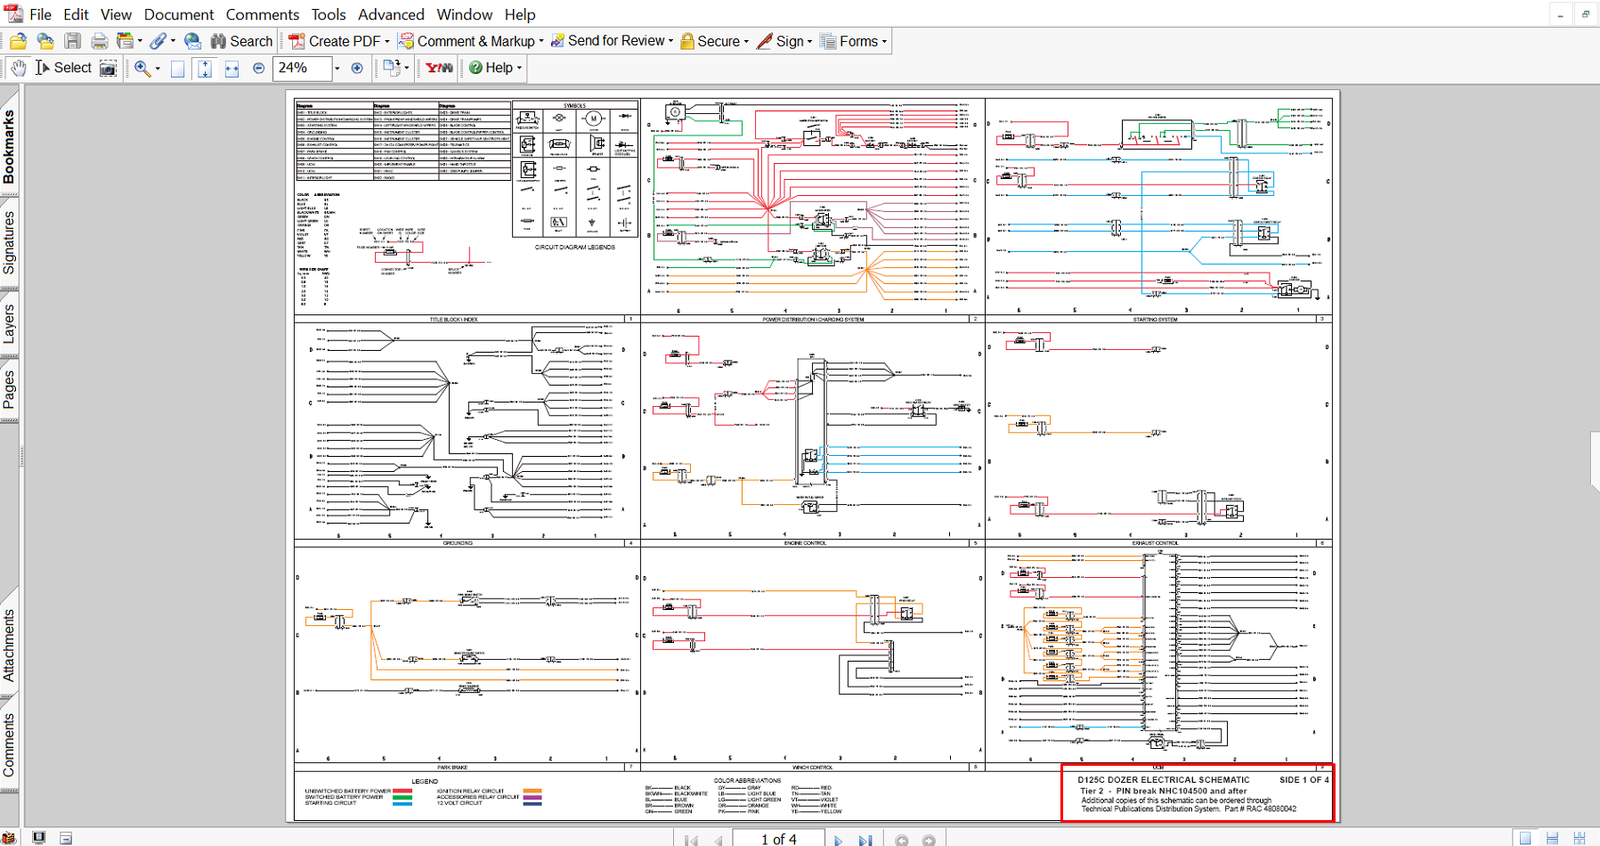This screenshot has width=1600, height=846.
Task: Toggle the Layers side panel
Action: coord(9,324)
